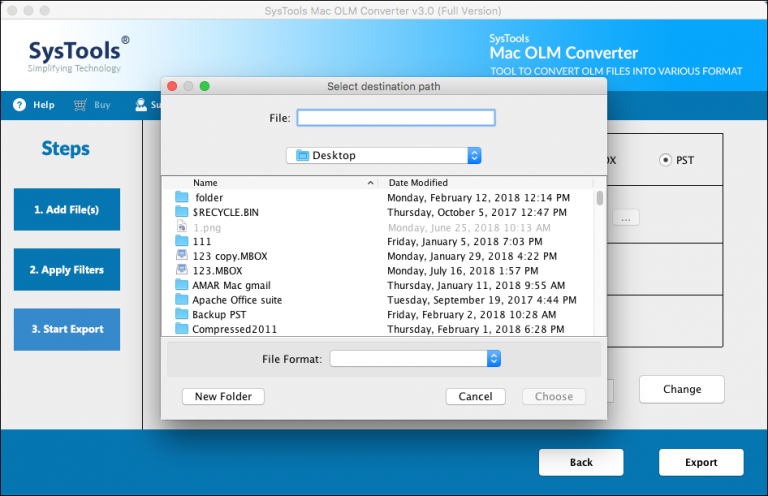Click the Choose button
The width and height of the screenshot is (768, 496).
554,397
